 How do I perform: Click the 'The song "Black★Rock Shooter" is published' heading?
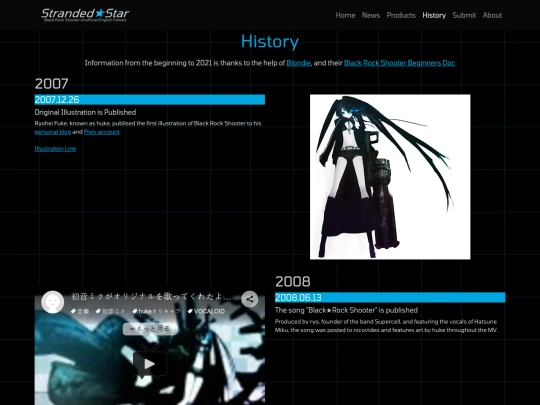coord(346,310)
